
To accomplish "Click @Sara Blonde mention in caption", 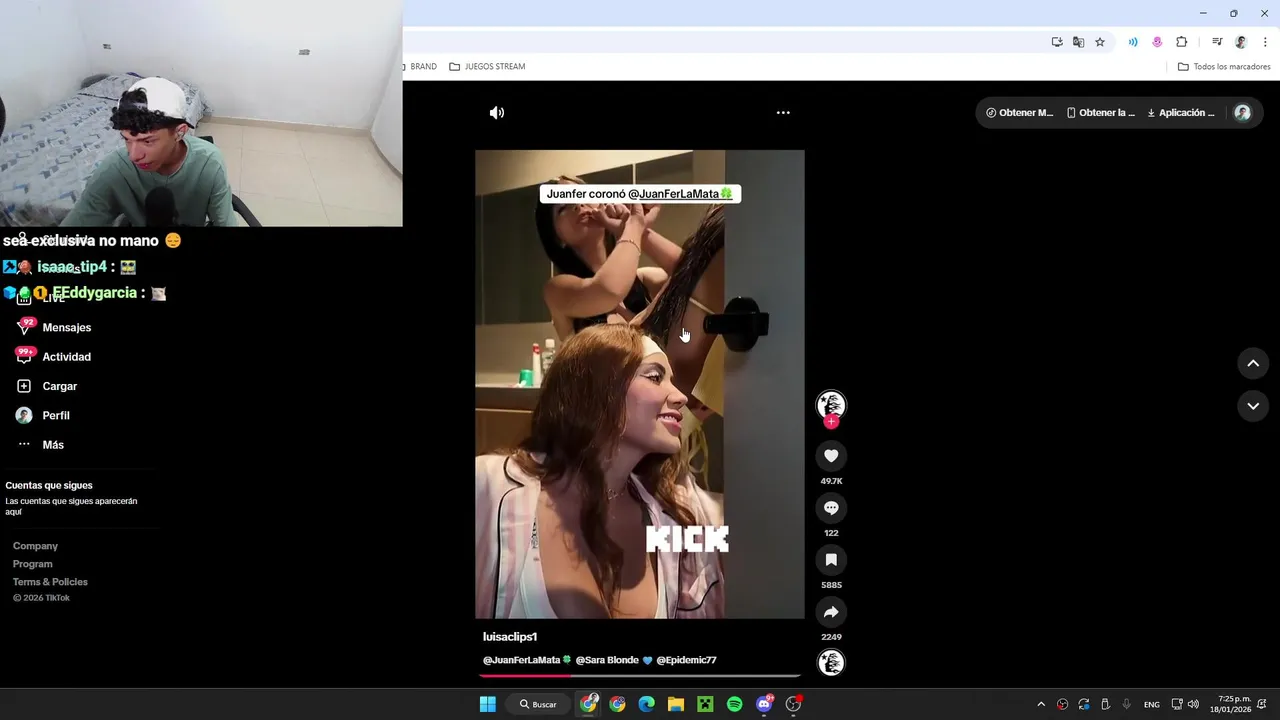I will point(613,660).
